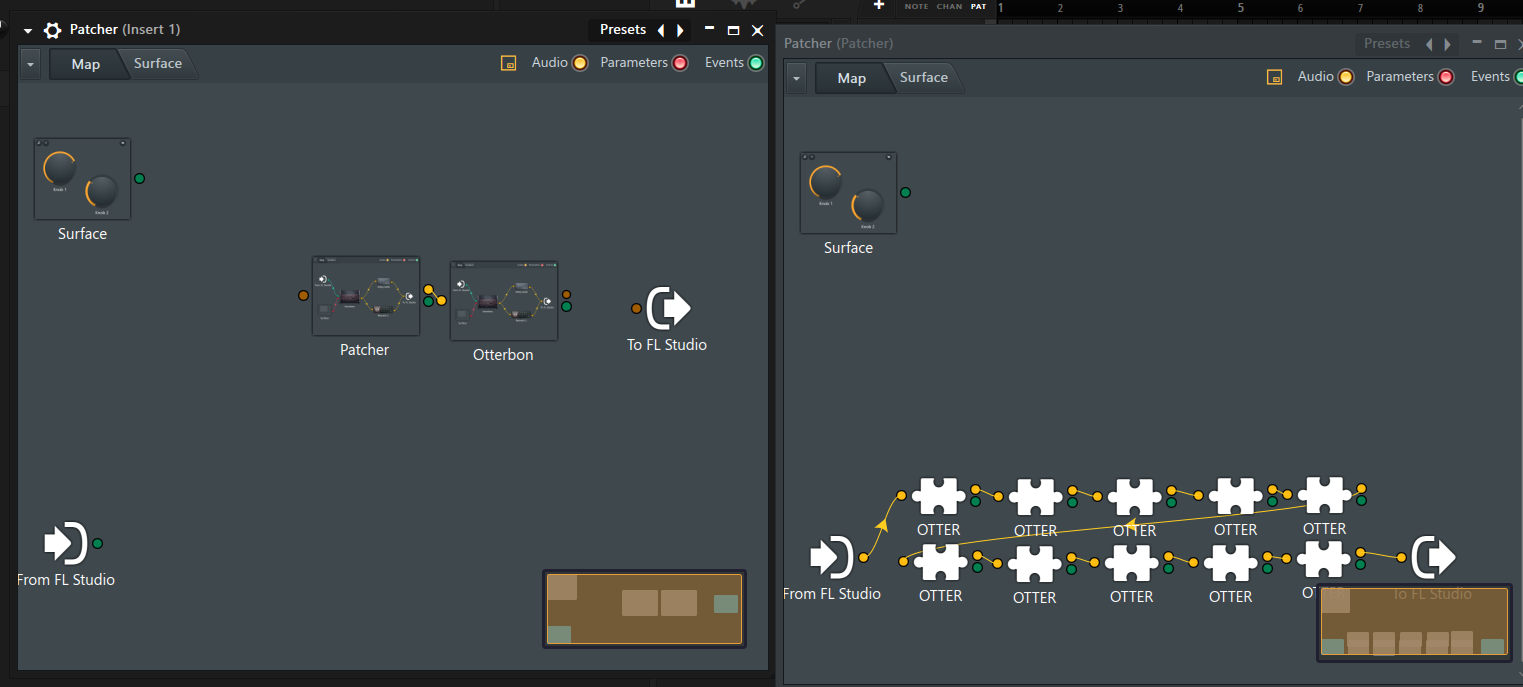Select next preset in Patcher (Patcher) window
Viewport: 1523px width, 687px height.
pos(1449,44)
